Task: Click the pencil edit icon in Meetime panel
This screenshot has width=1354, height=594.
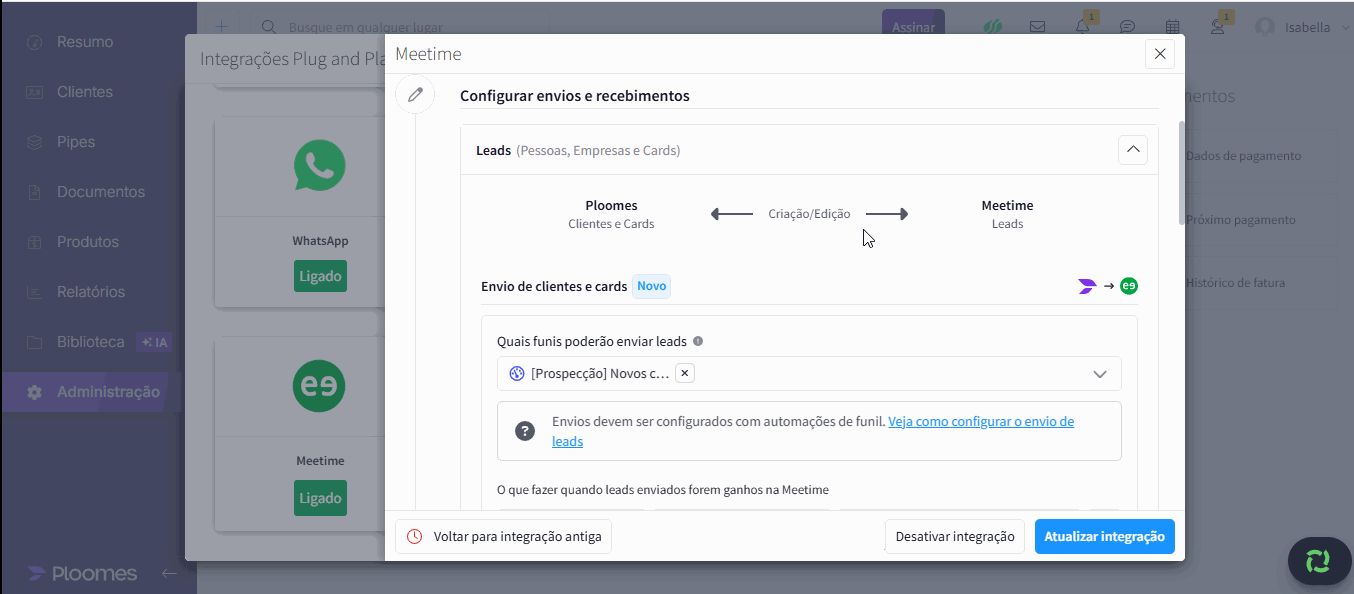Action: (415, 95)
